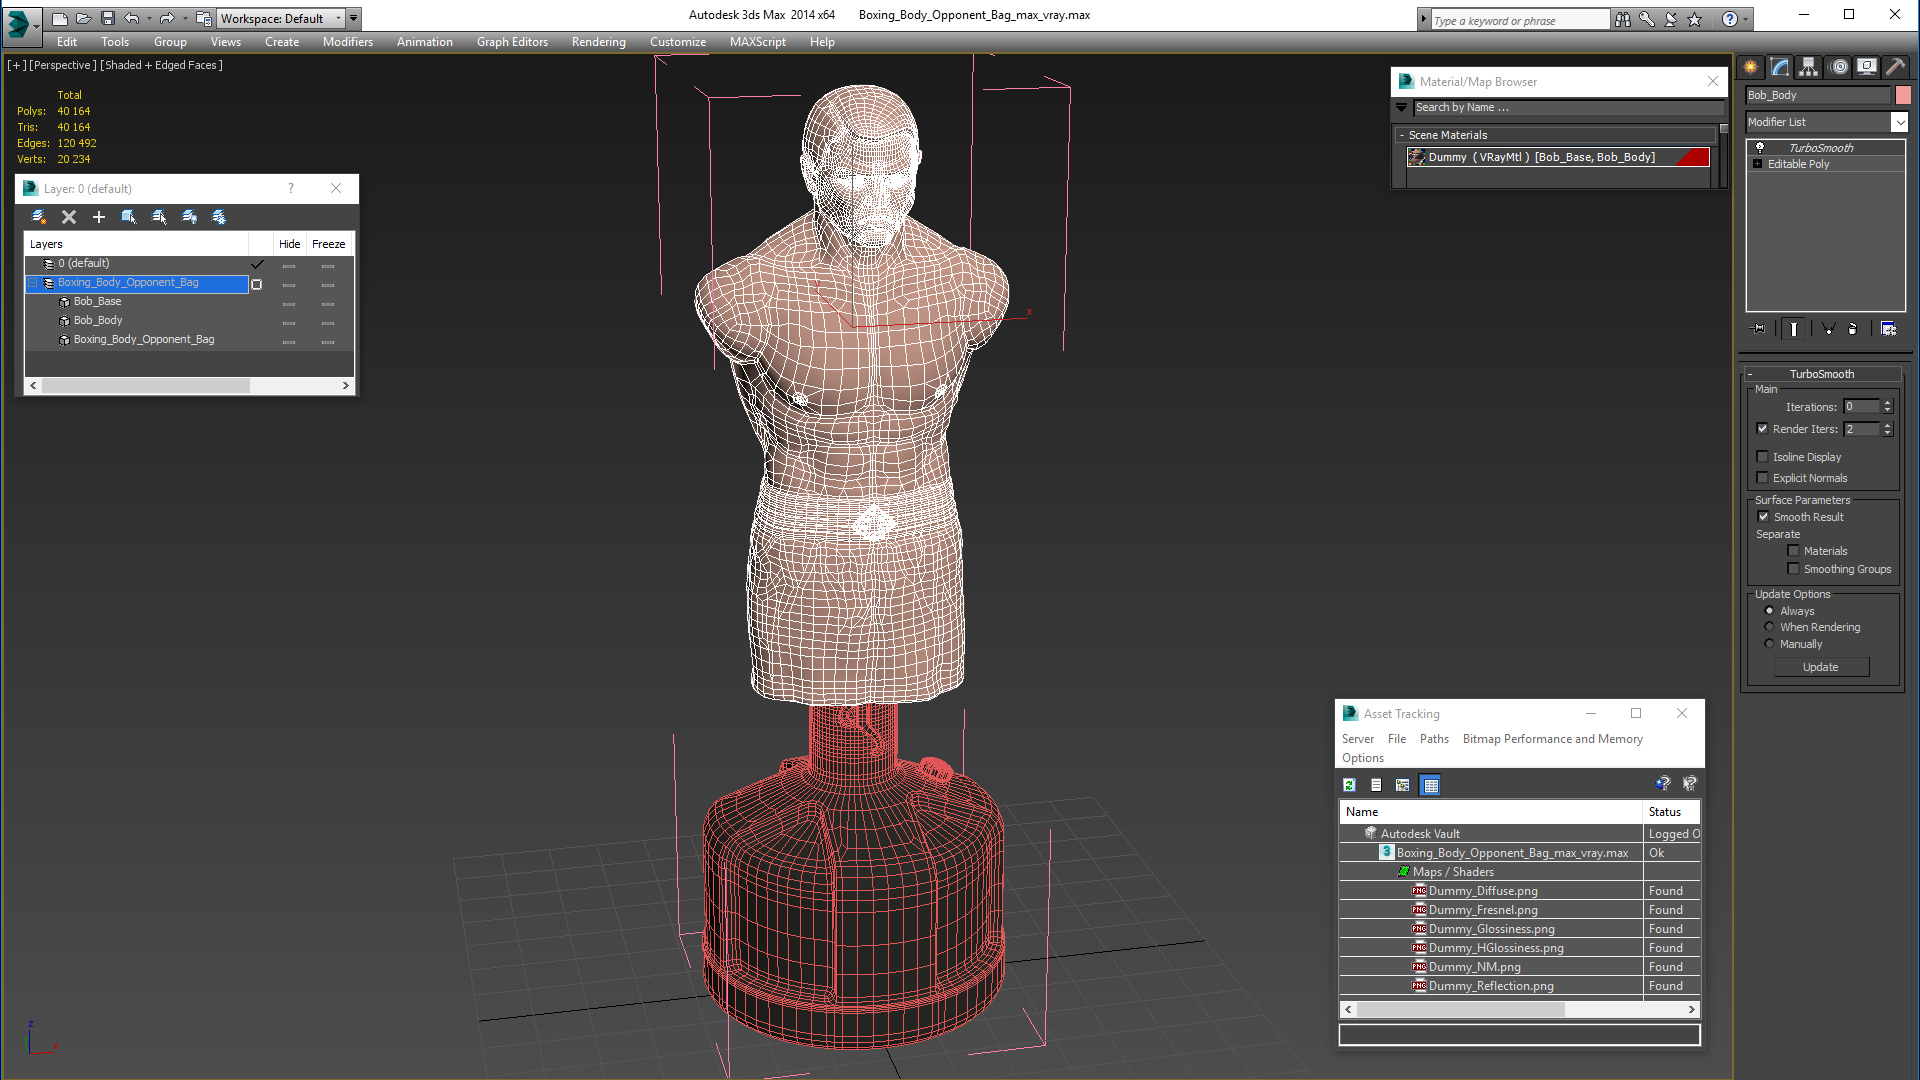Screen dimensions: 1920x1080
Task: Enable Explicit Normals checkbox
Action: [x=1763, y=478]
